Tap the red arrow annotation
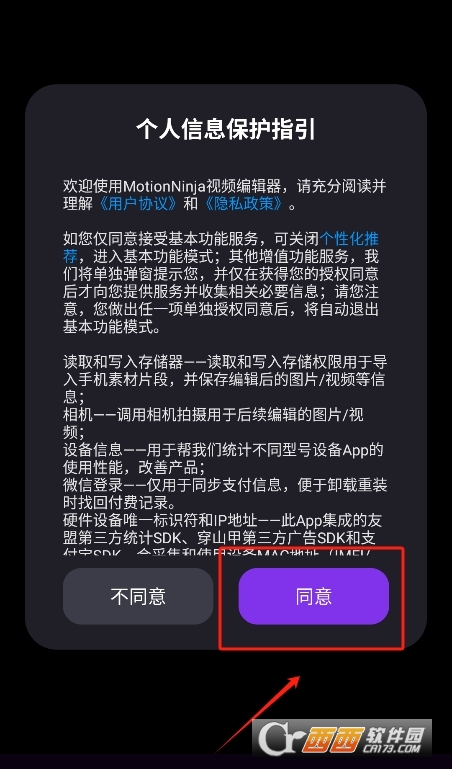 tap(257, 715)
